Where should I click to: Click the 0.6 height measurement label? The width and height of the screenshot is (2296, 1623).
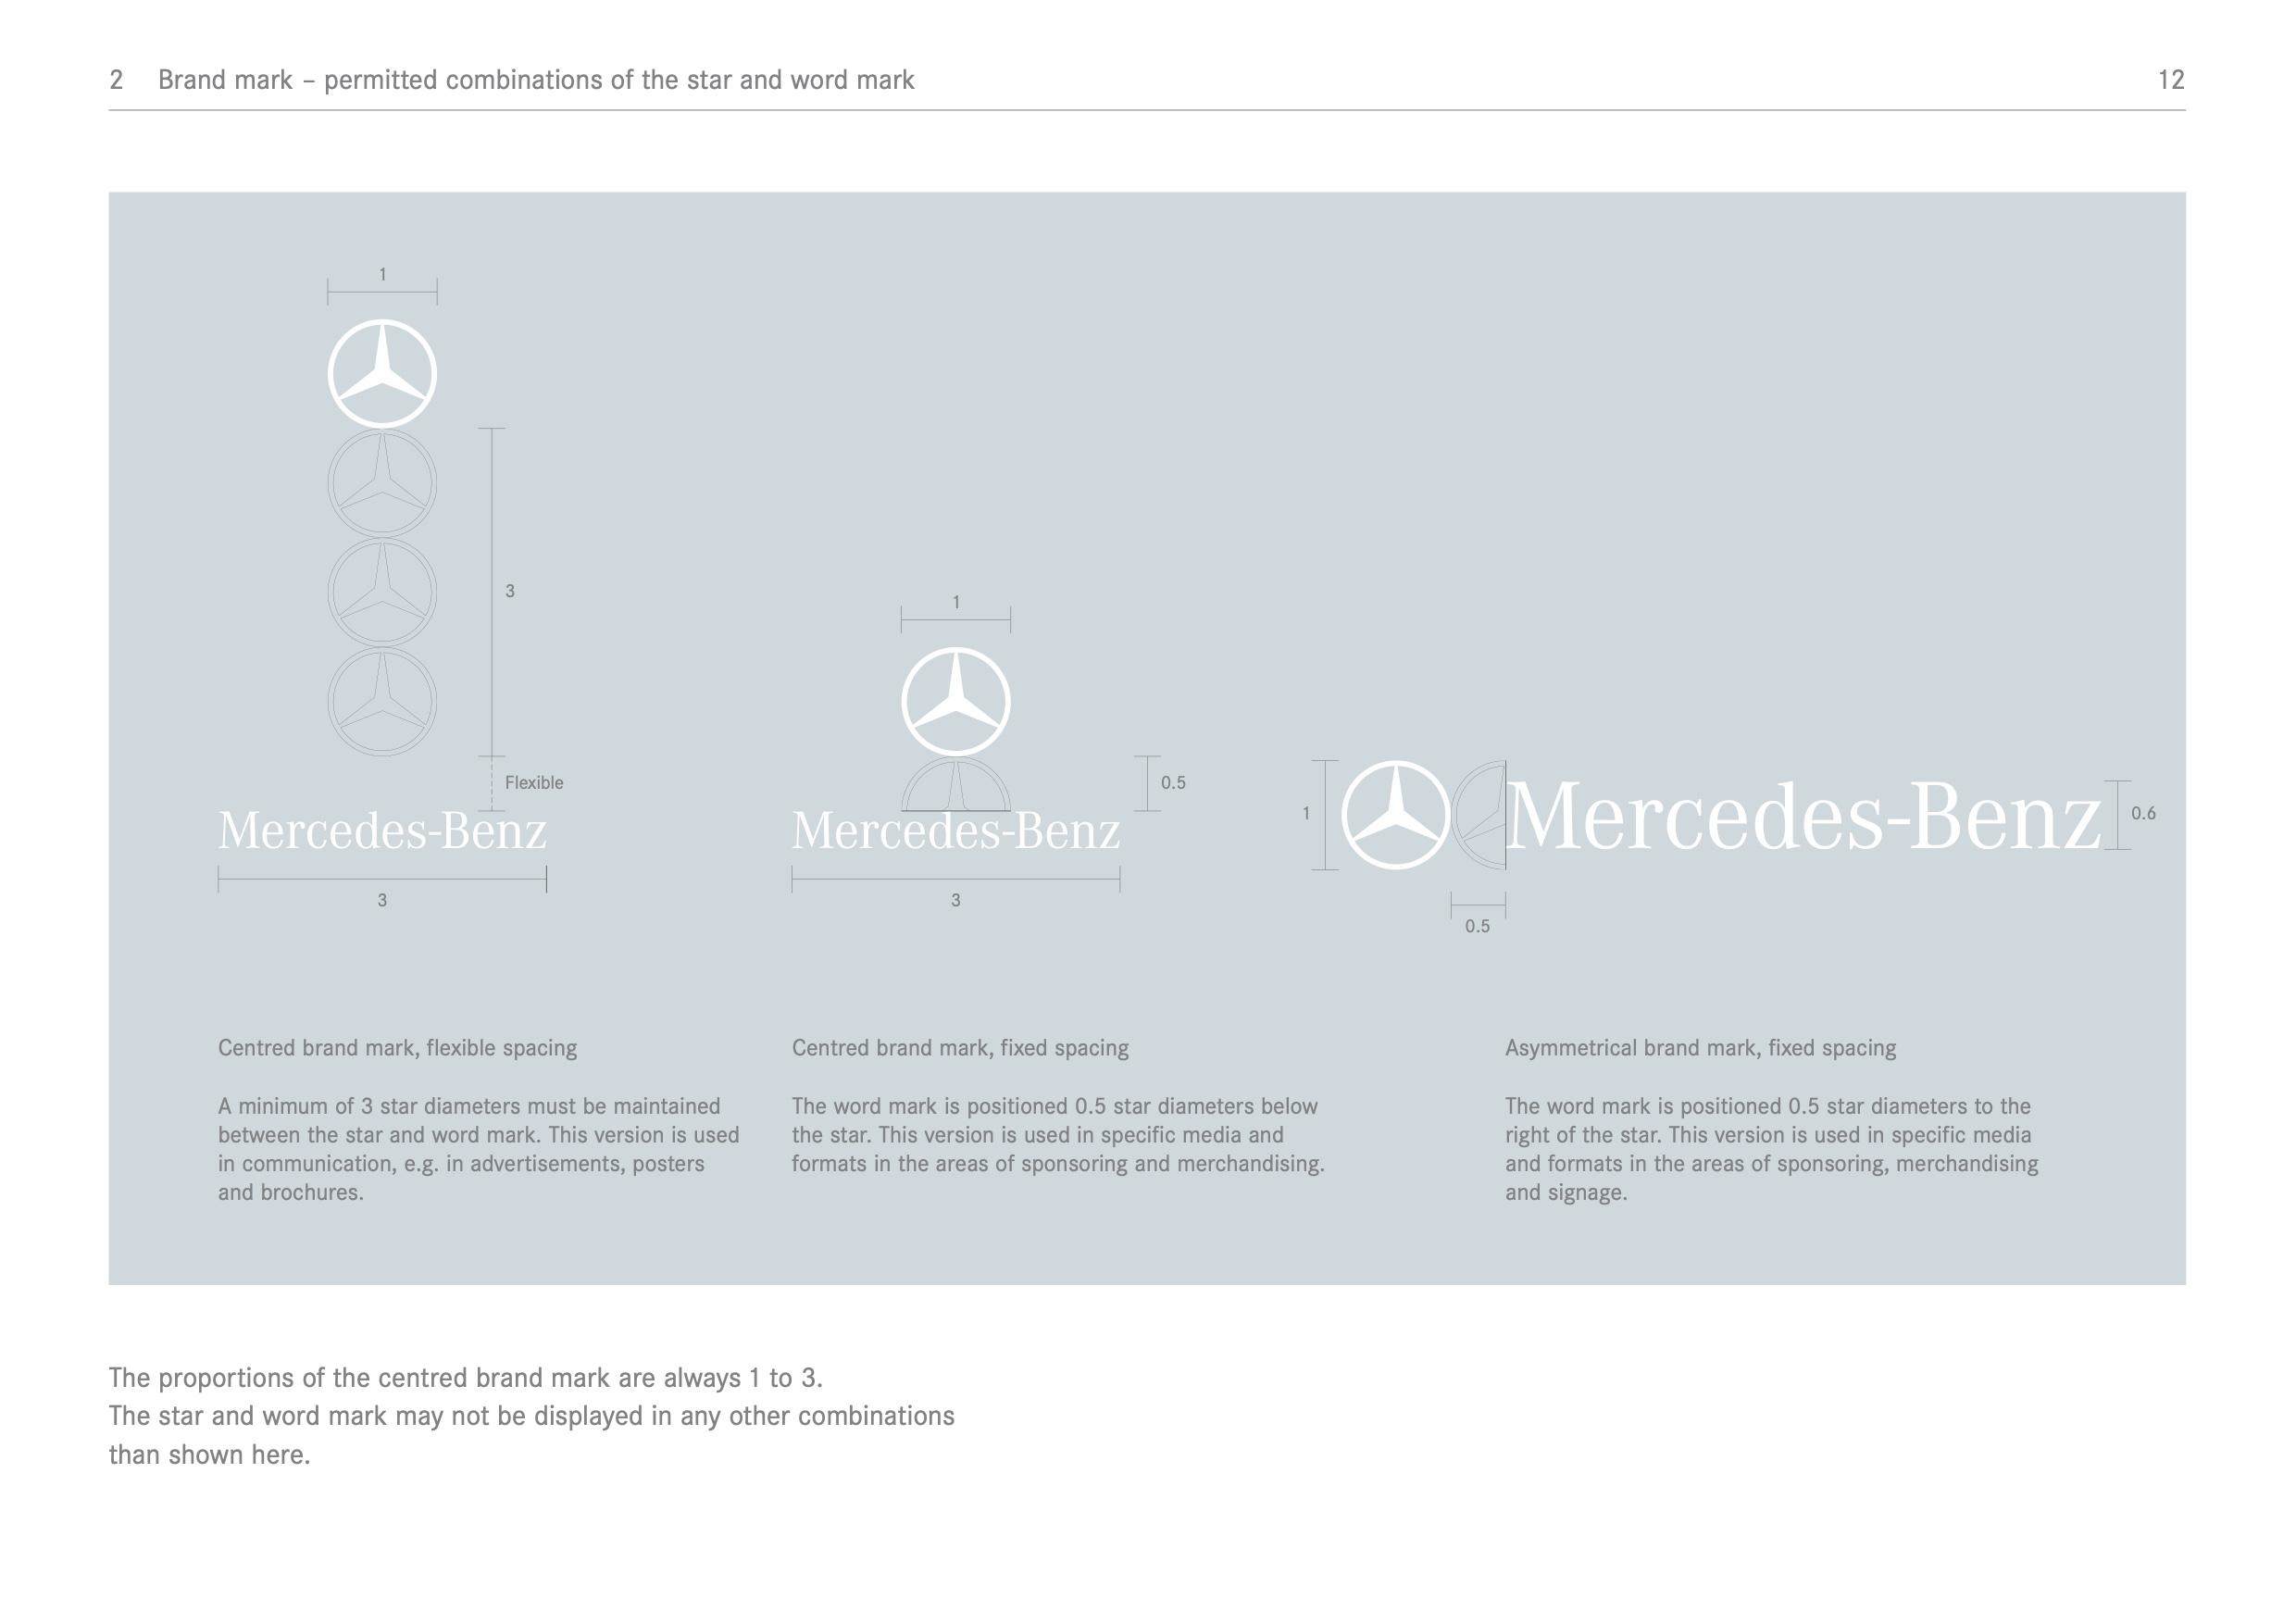(2143, 813)
